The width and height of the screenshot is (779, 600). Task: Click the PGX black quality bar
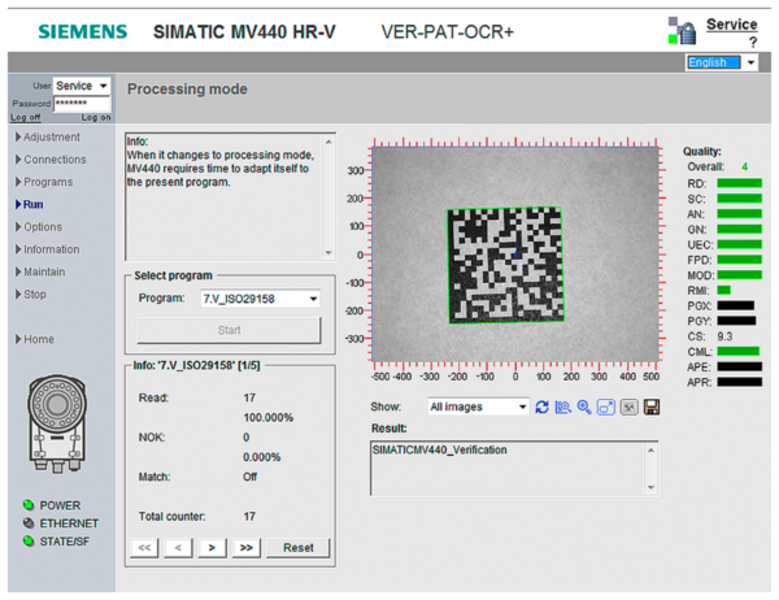point(736,305)
